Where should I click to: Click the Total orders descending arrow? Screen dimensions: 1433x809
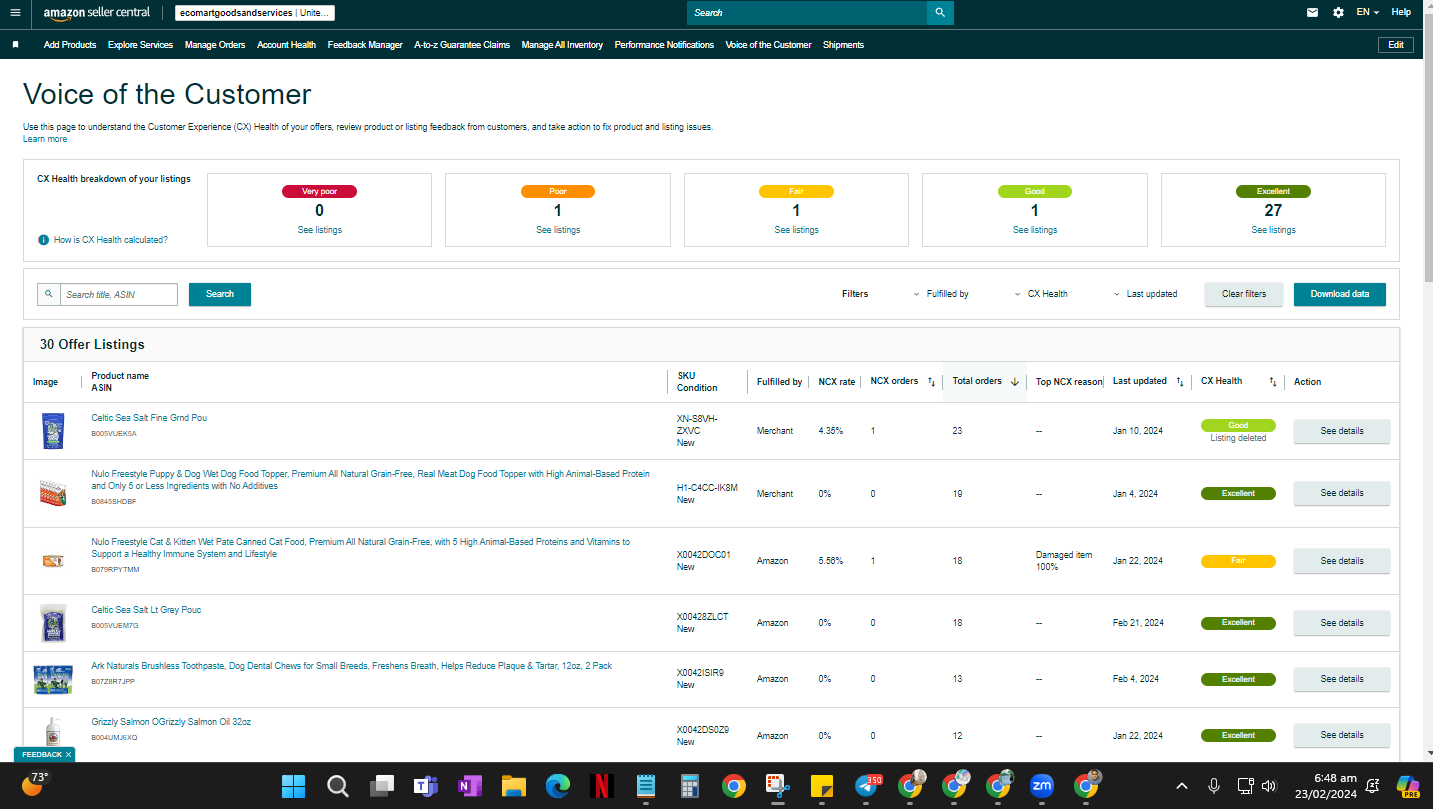pyautogui.click(x=1015, y=381)
